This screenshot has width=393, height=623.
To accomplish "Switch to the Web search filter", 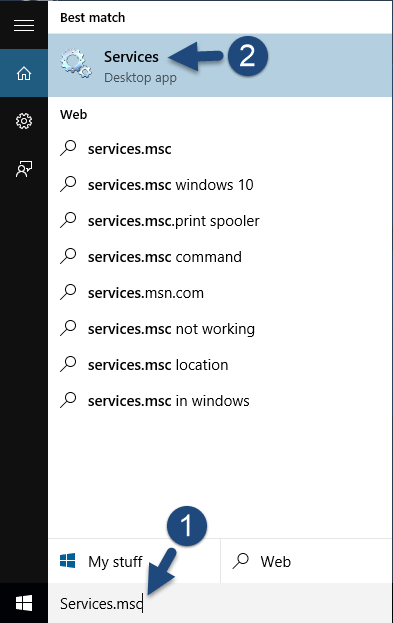I will pos(306,561).
